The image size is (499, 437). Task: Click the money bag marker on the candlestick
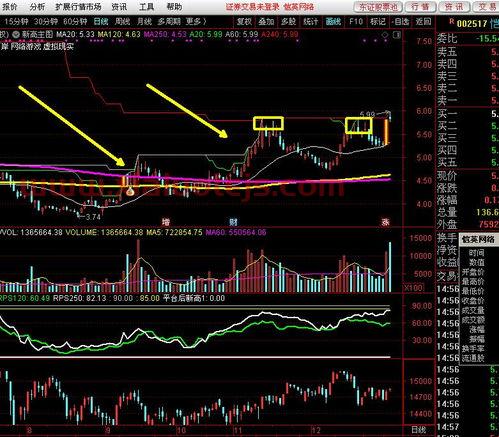129,191
